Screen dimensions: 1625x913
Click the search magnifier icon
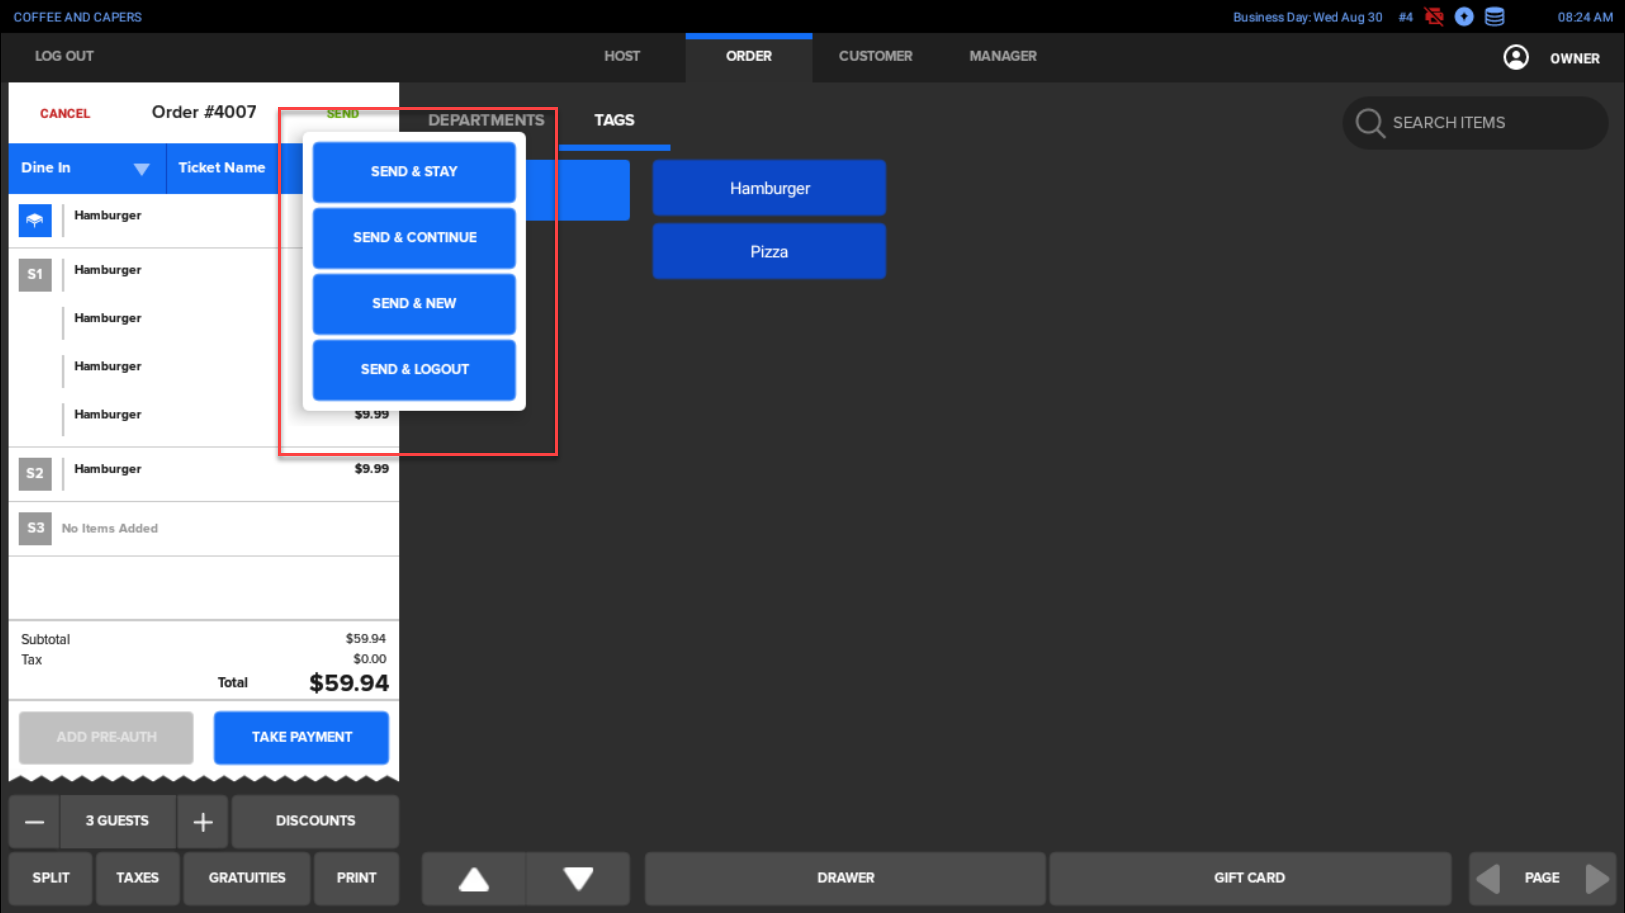click(1370, 123)
